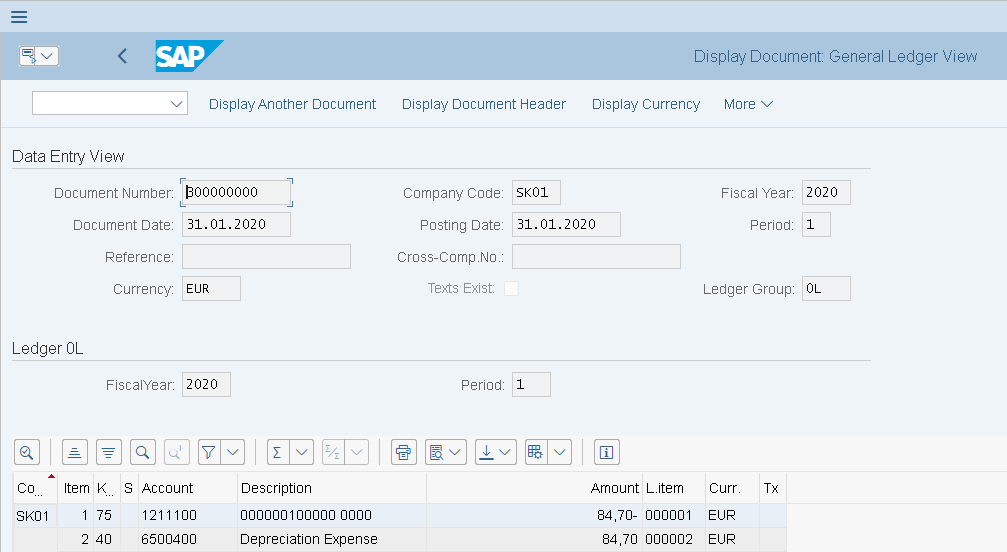Open the Subtotals dropdown arrow
Viewport: 1007px width, 552px height.
[x=357, y=452]
